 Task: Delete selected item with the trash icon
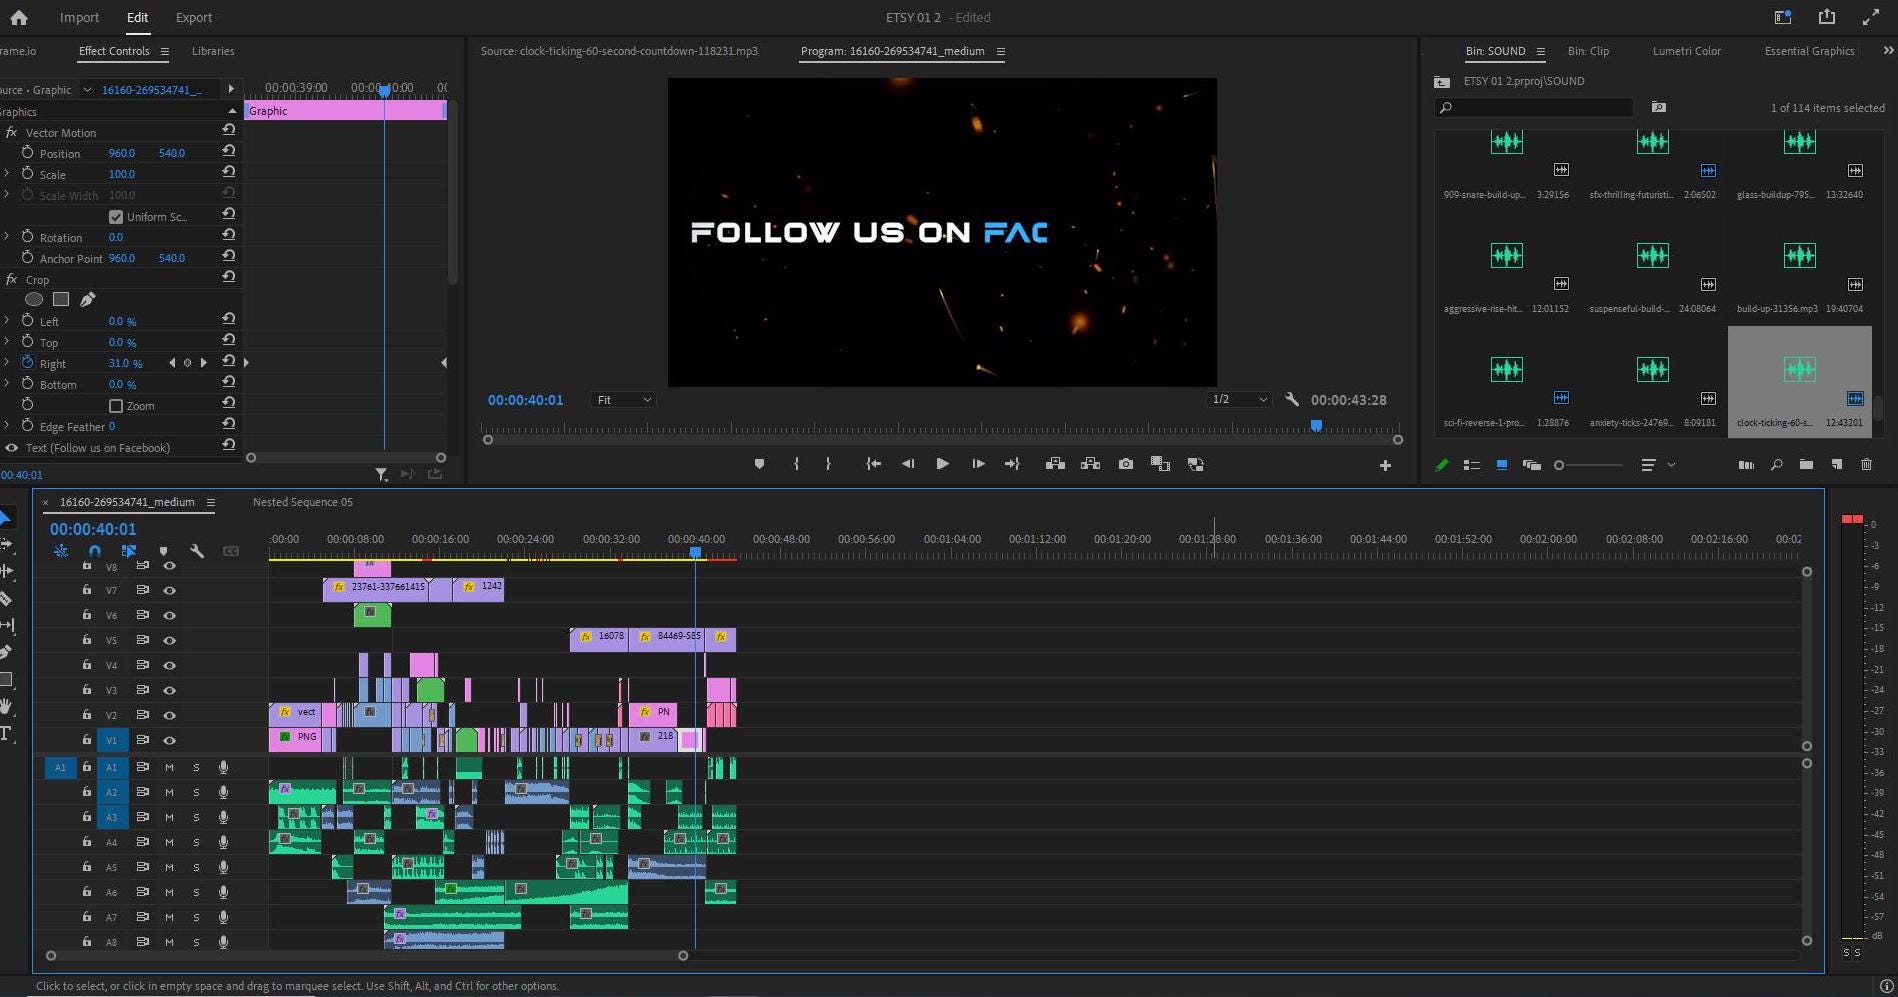(1866, 465)
